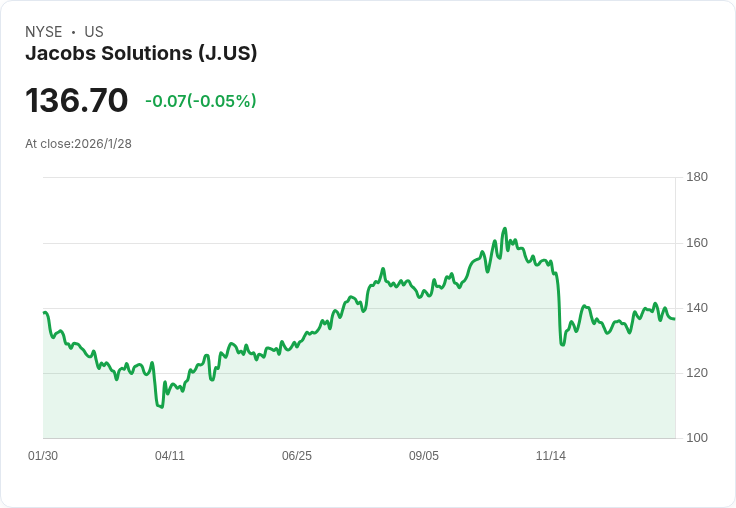Click the 160 y-axis label

[697, 243]
